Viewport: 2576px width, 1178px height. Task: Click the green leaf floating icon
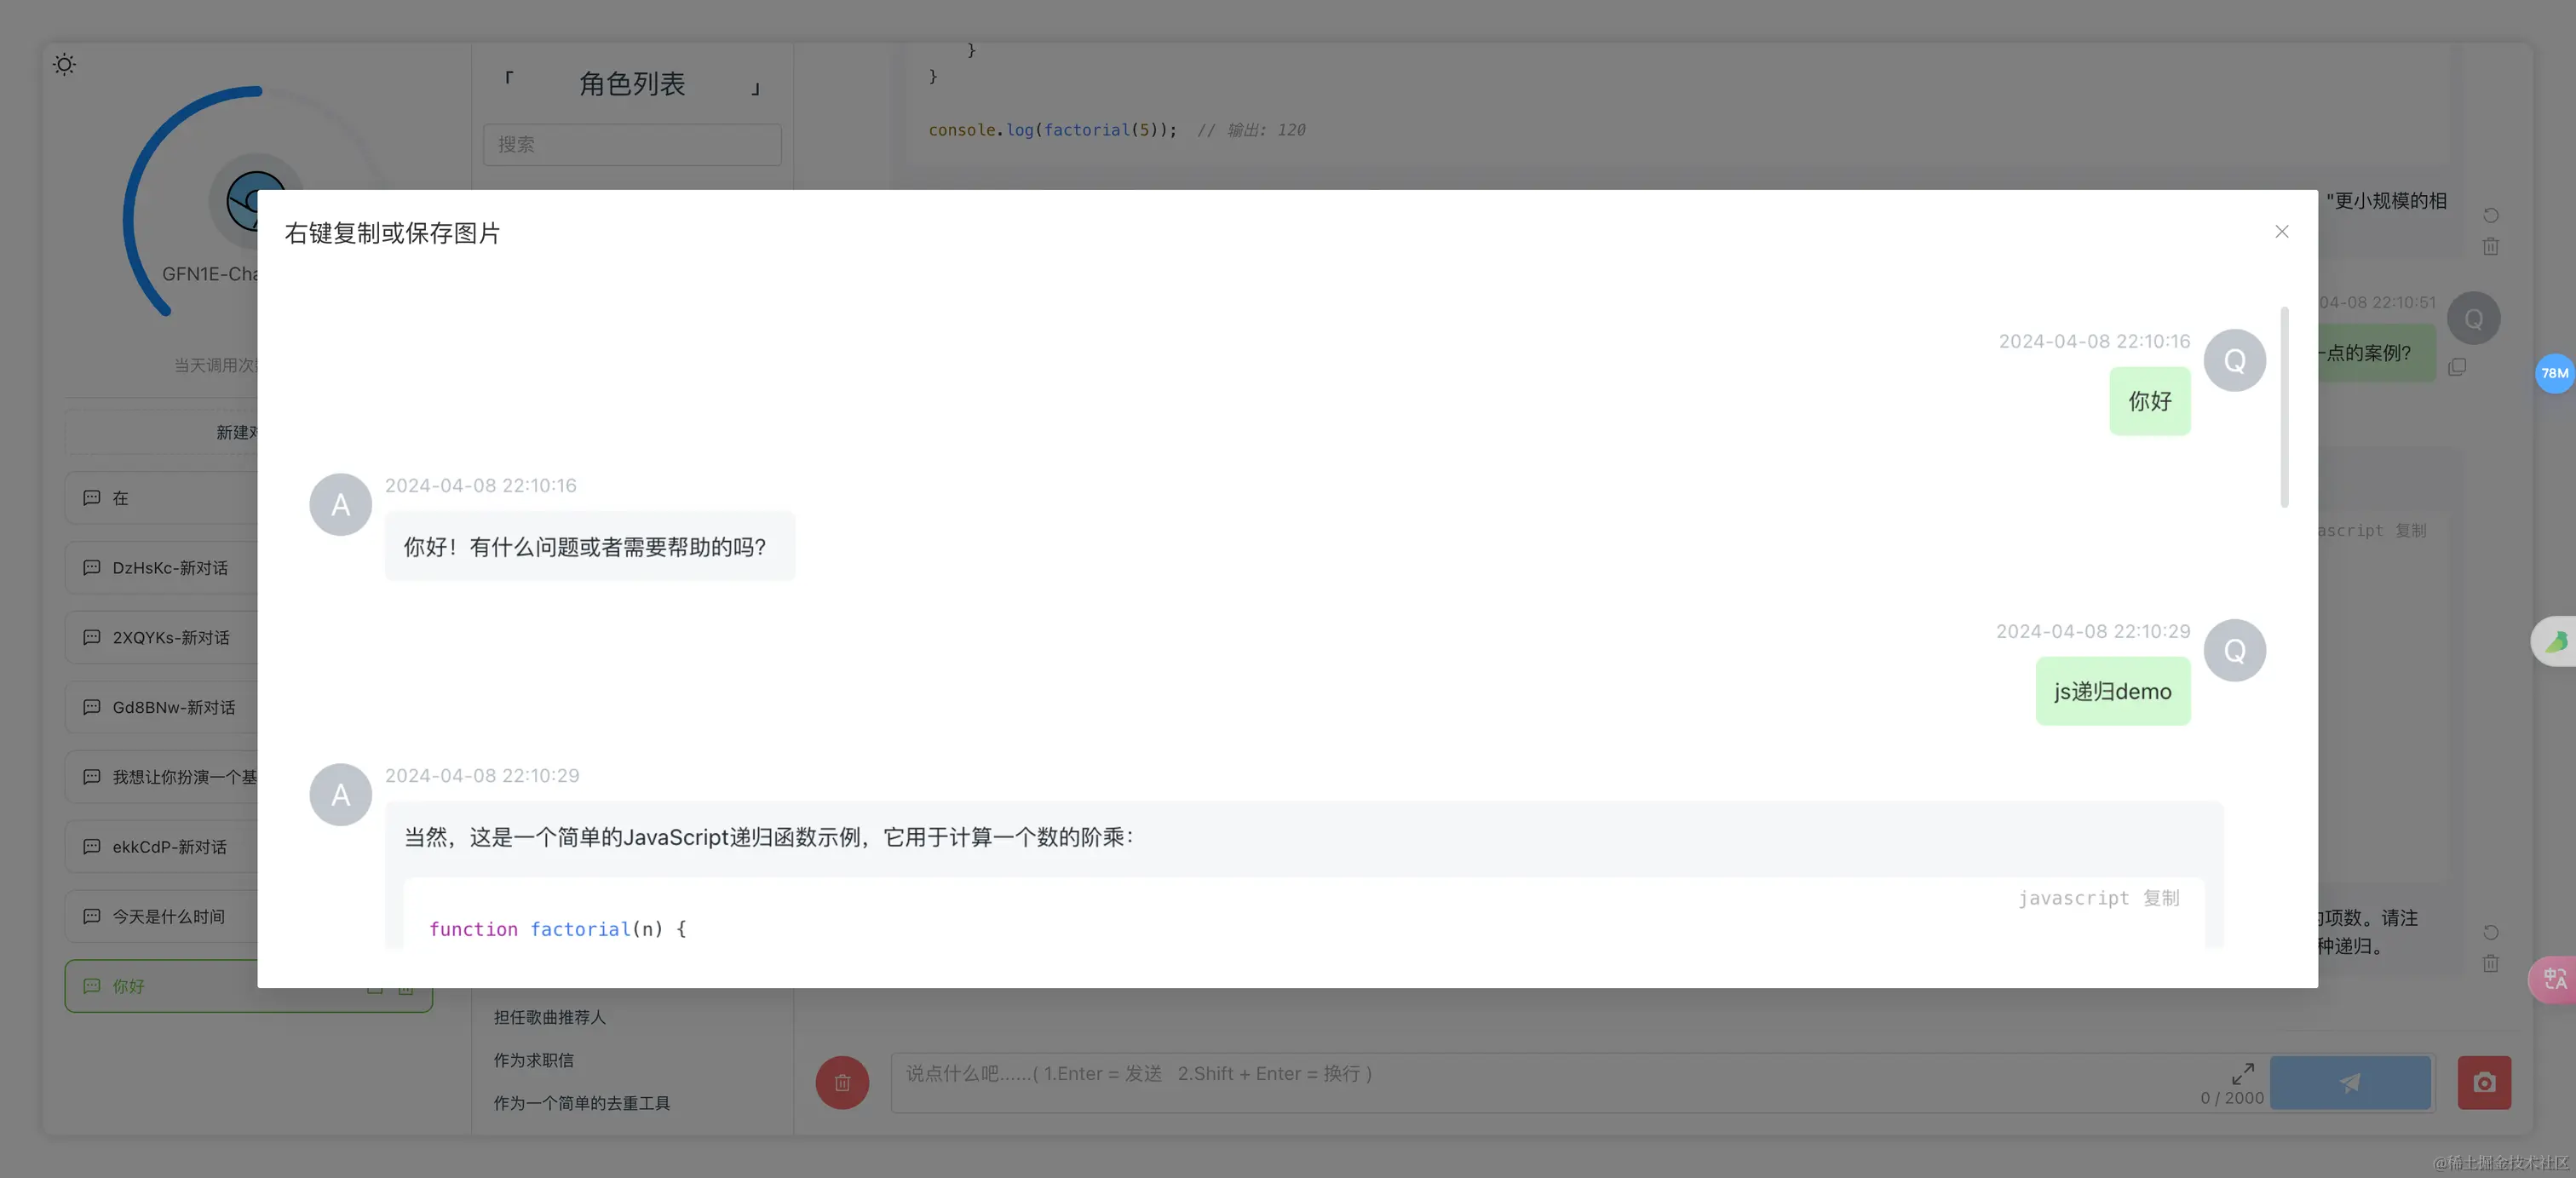click(2555, 641)
